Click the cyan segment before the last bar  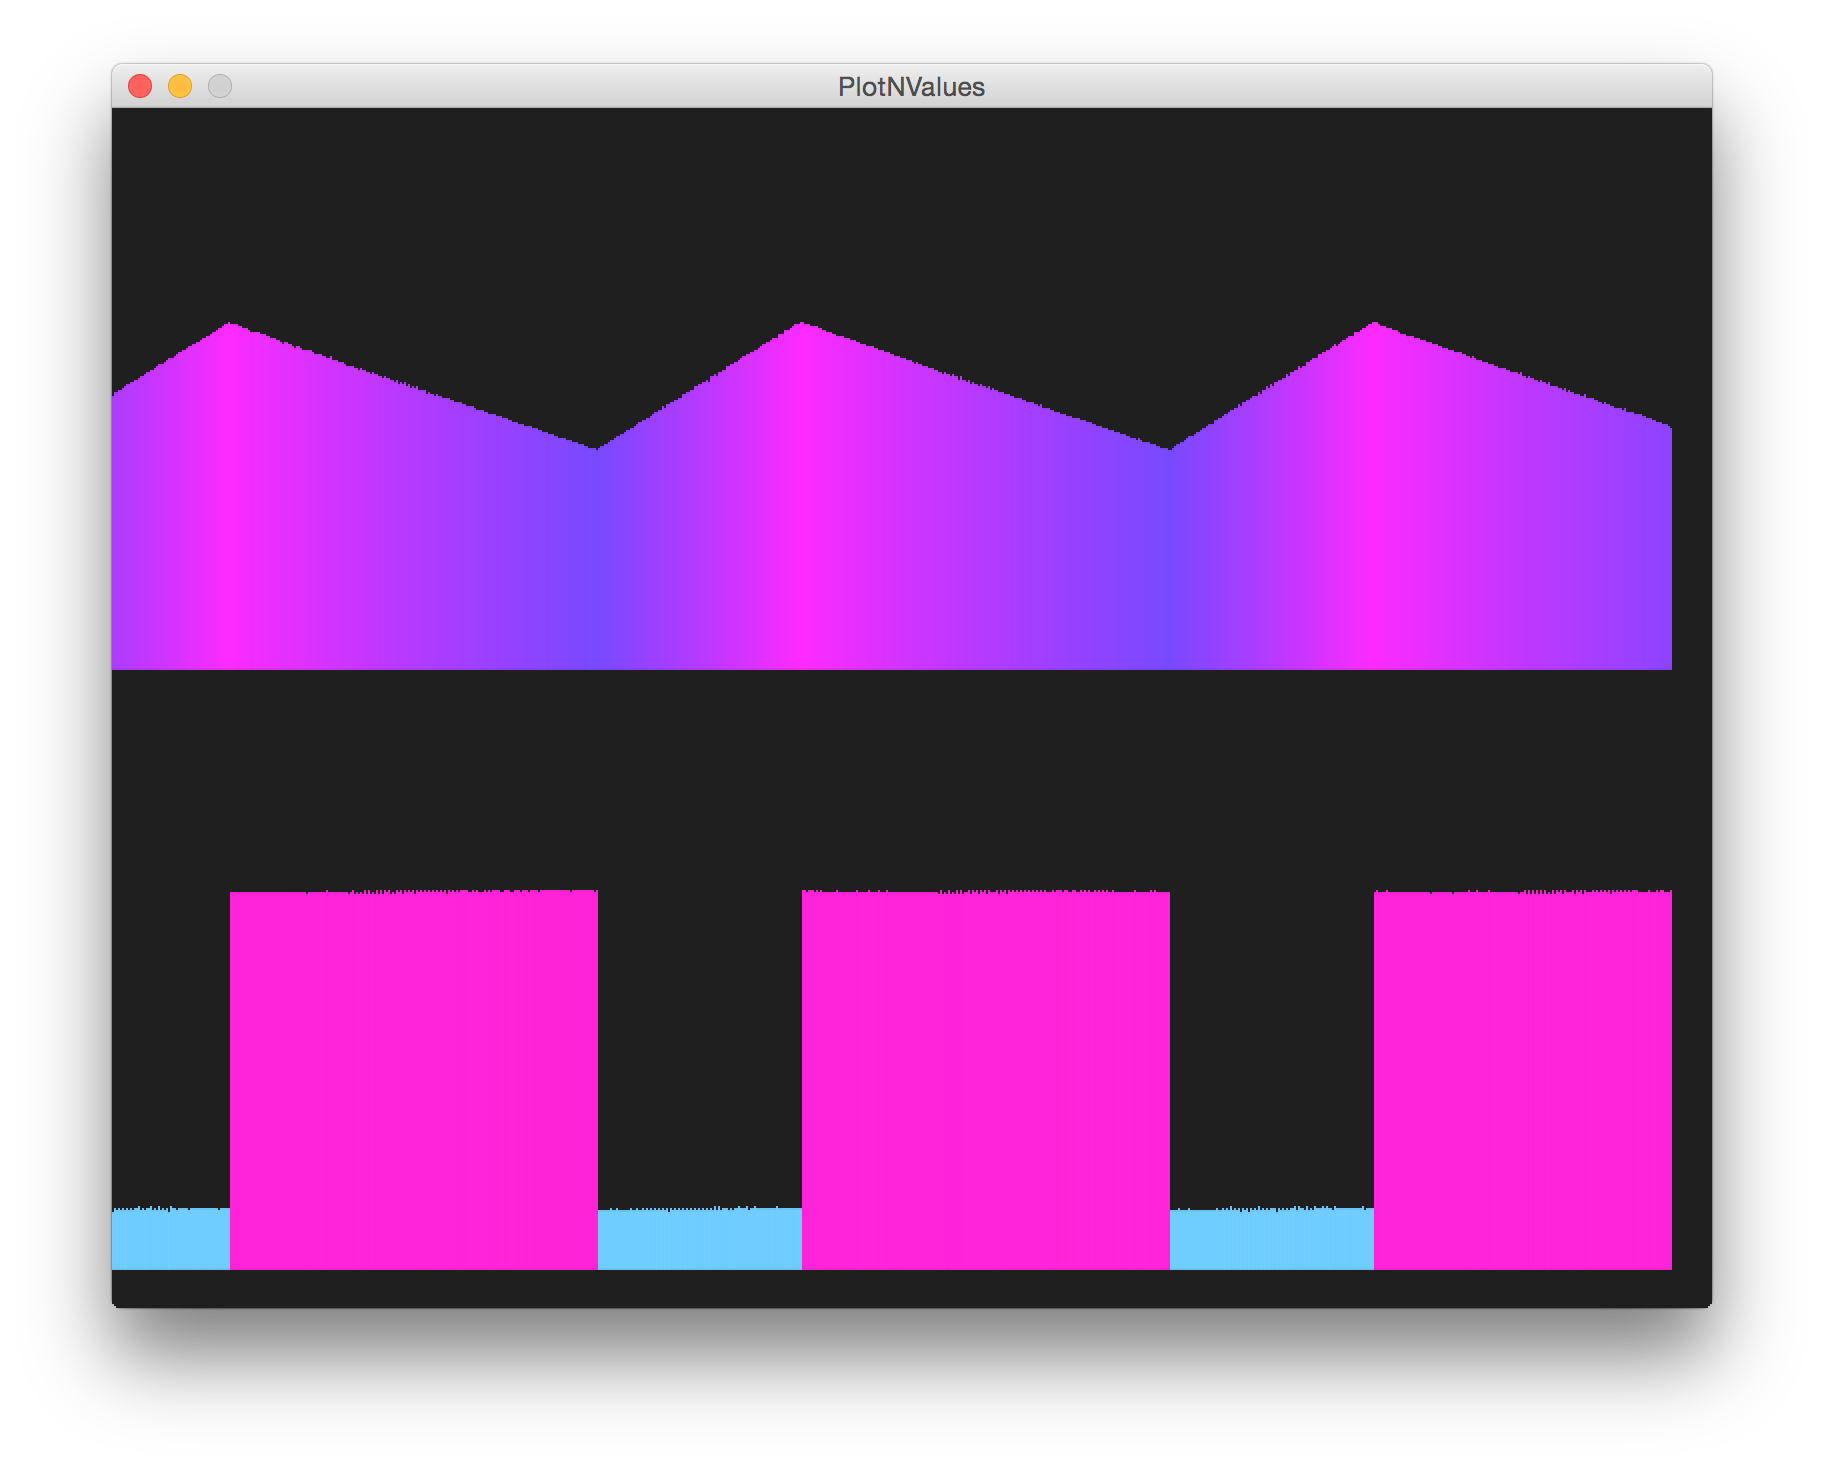(x=1270, y=1240)
